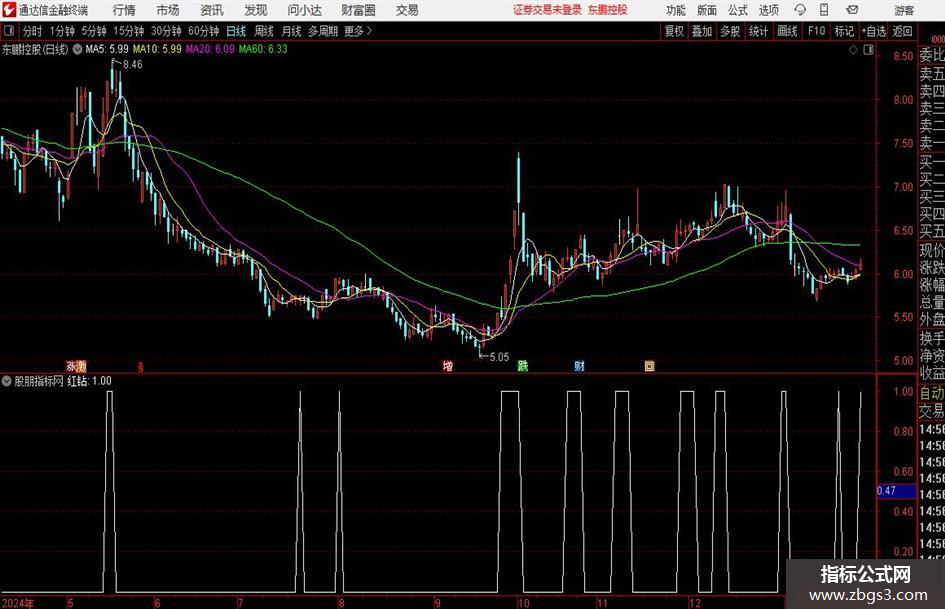Click the diamond icon in chart corner

point(853,50)
